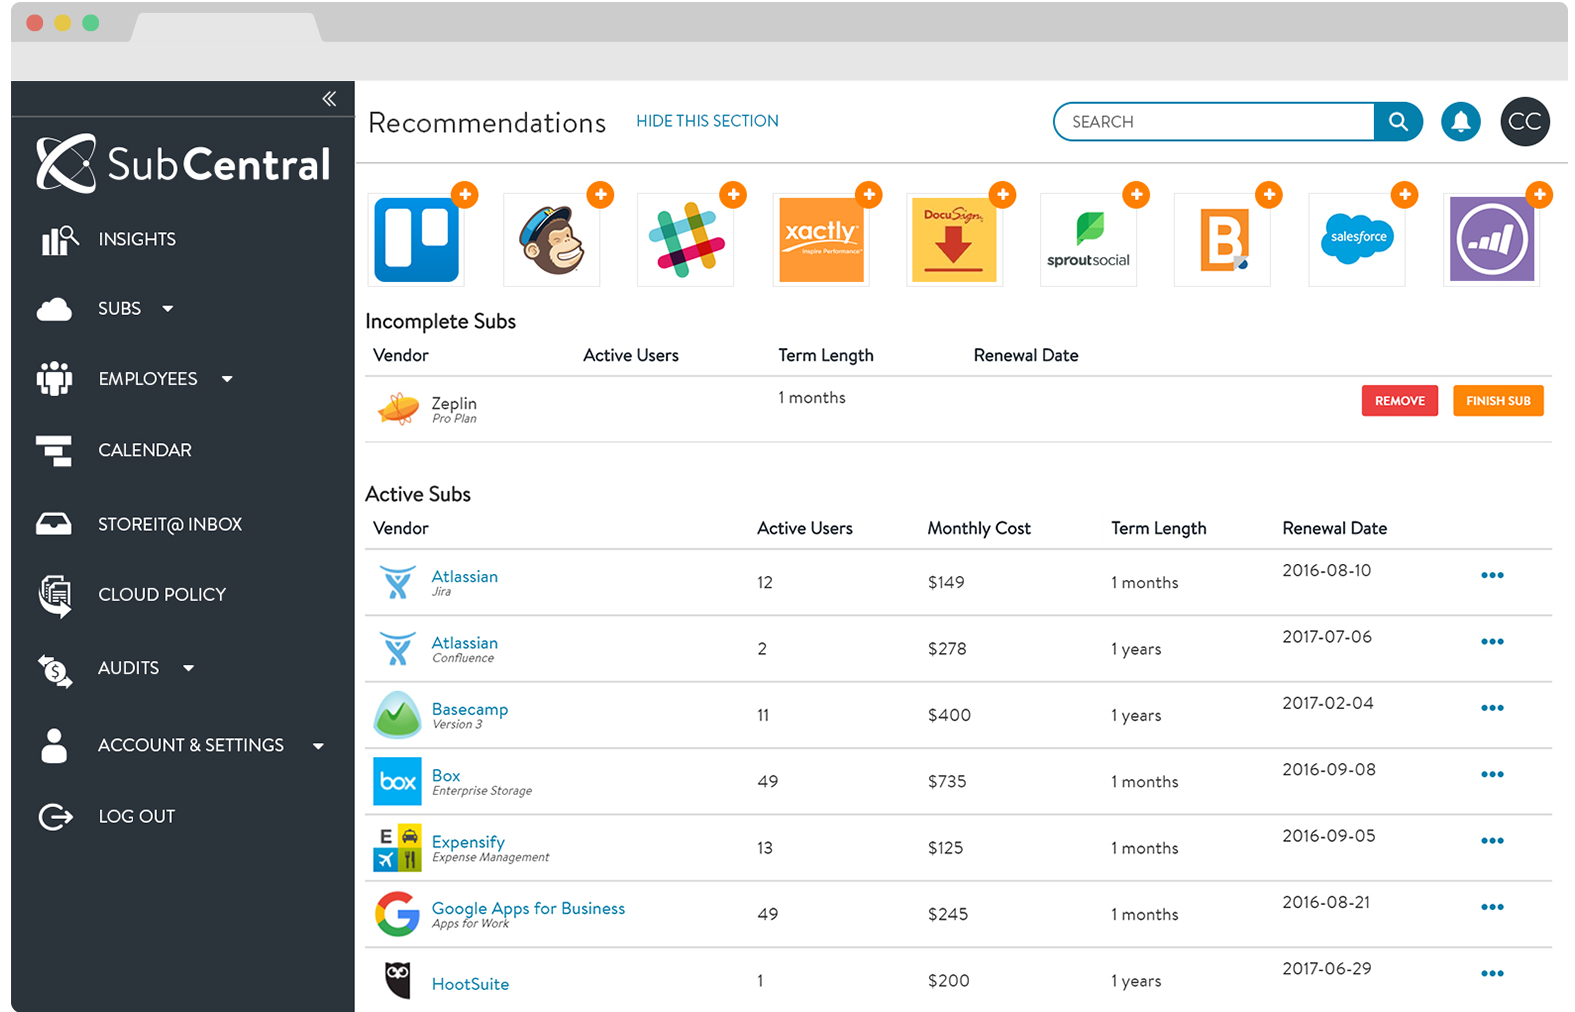
Task: Open Calendar menu item
Action: (145, 451)
